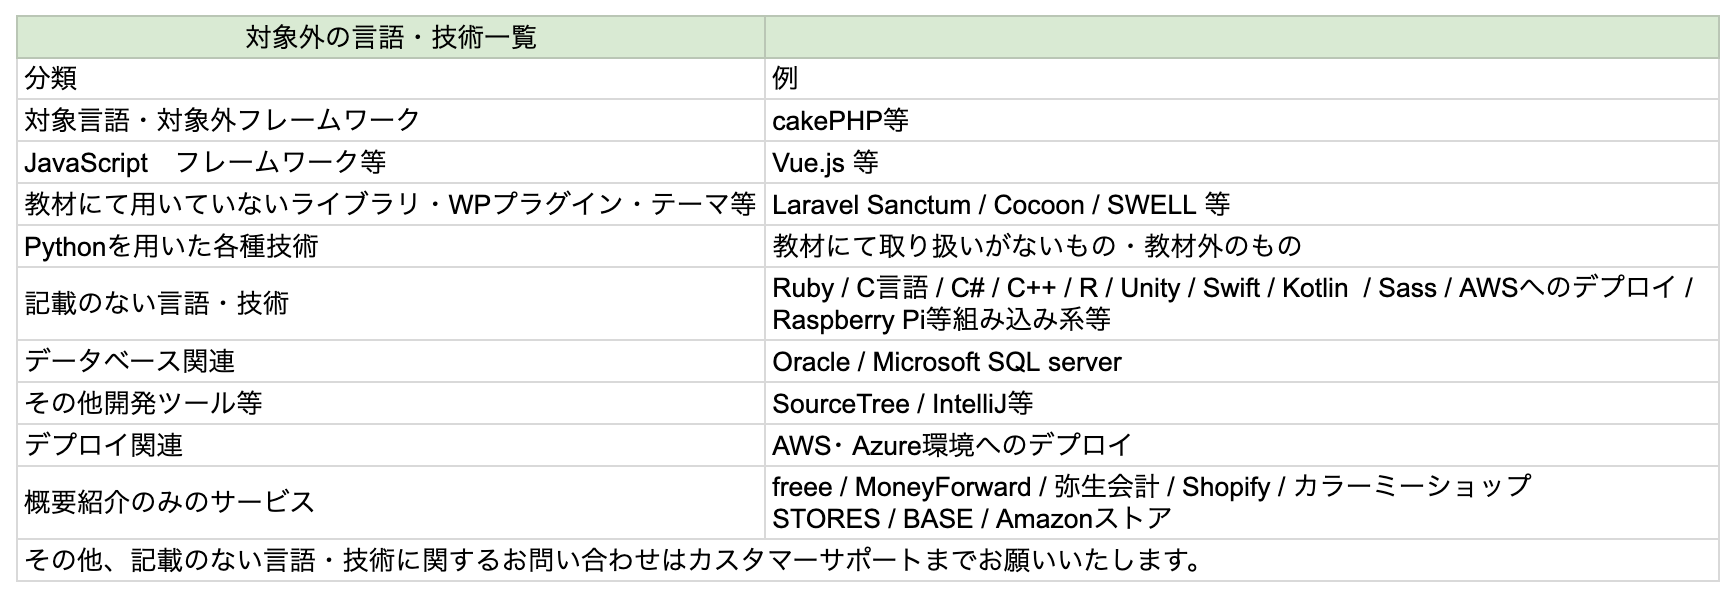Click the JavaScript フレームワーク等 cell

(391, 162)
